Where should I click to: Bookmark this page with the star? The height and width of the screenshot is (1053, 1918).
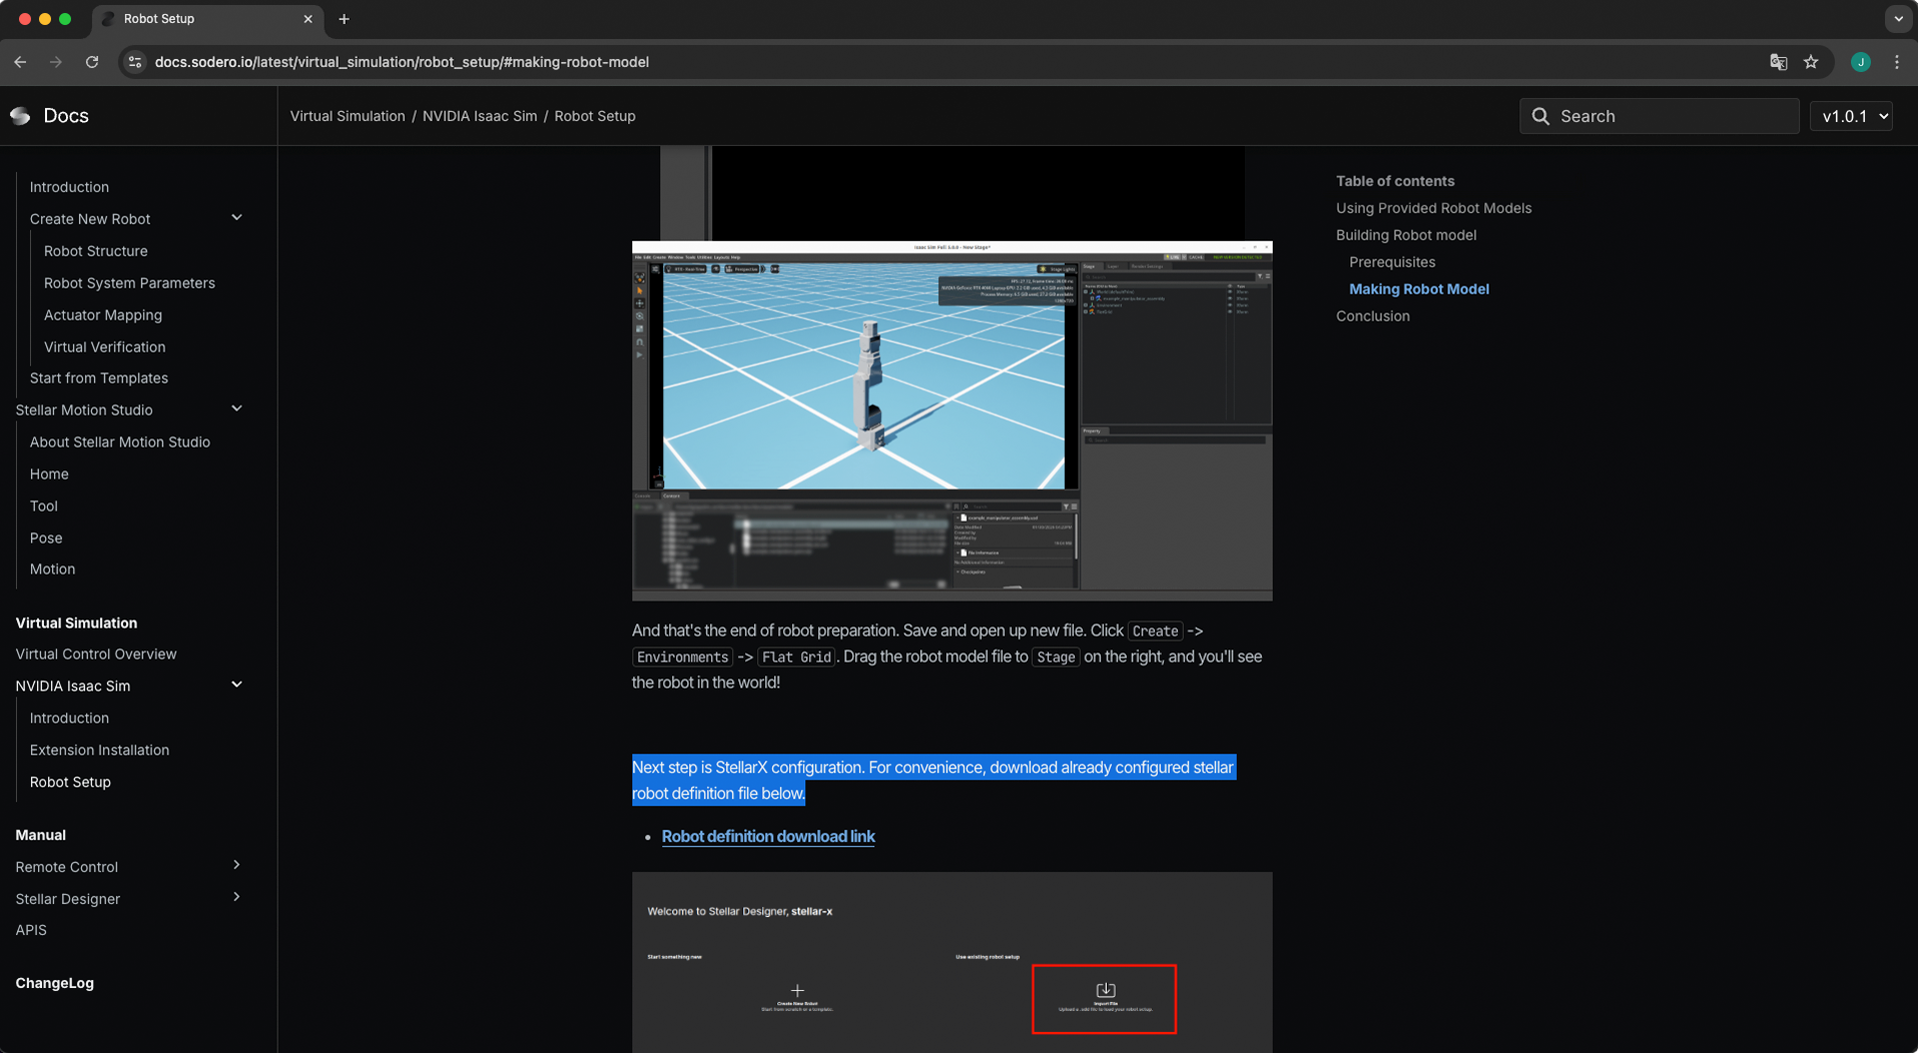1811,62
